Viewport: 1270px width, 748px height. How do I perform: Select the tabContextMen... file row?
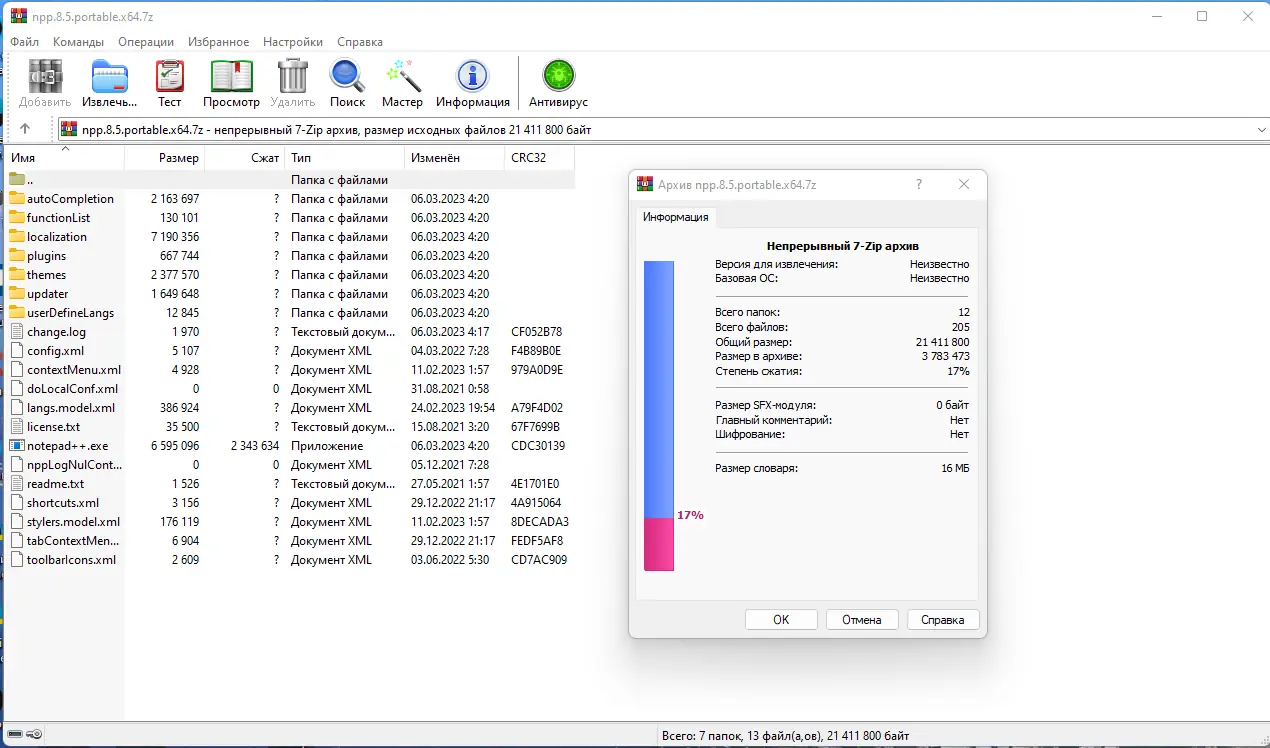click(x=290, y=540)
